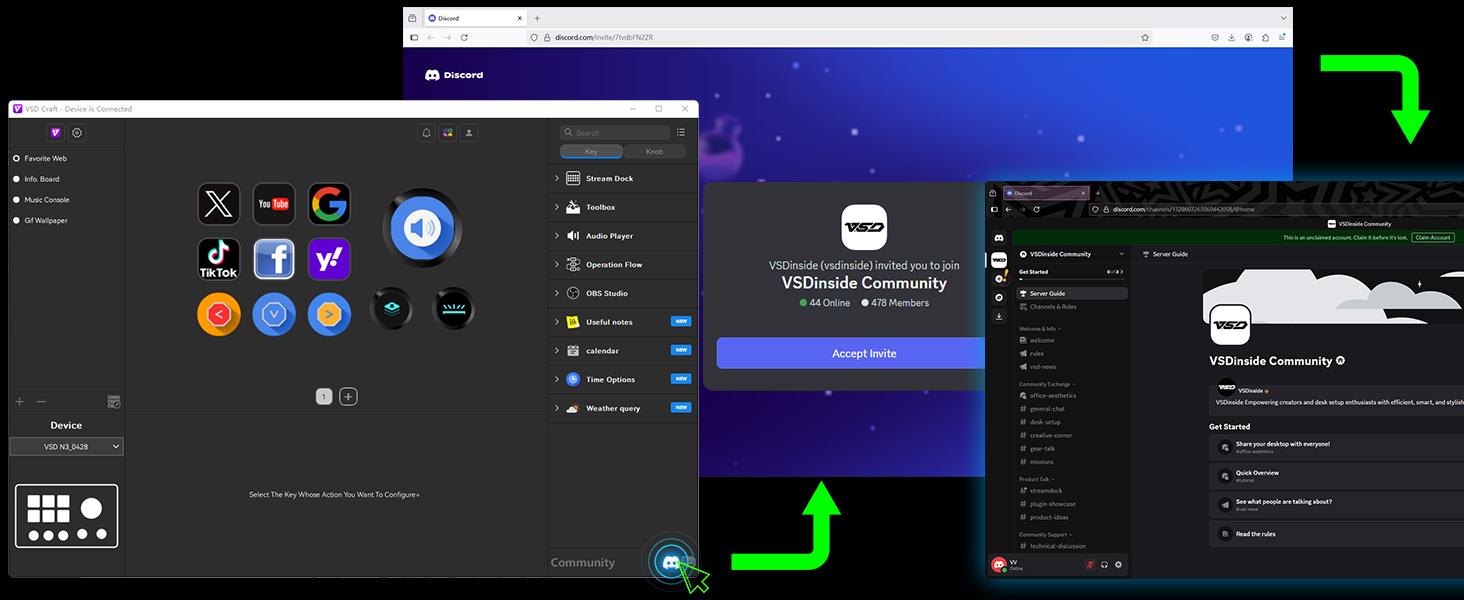Add a new page with the plus button
The height and width of the screenshot is (600, 1464).
348,397
